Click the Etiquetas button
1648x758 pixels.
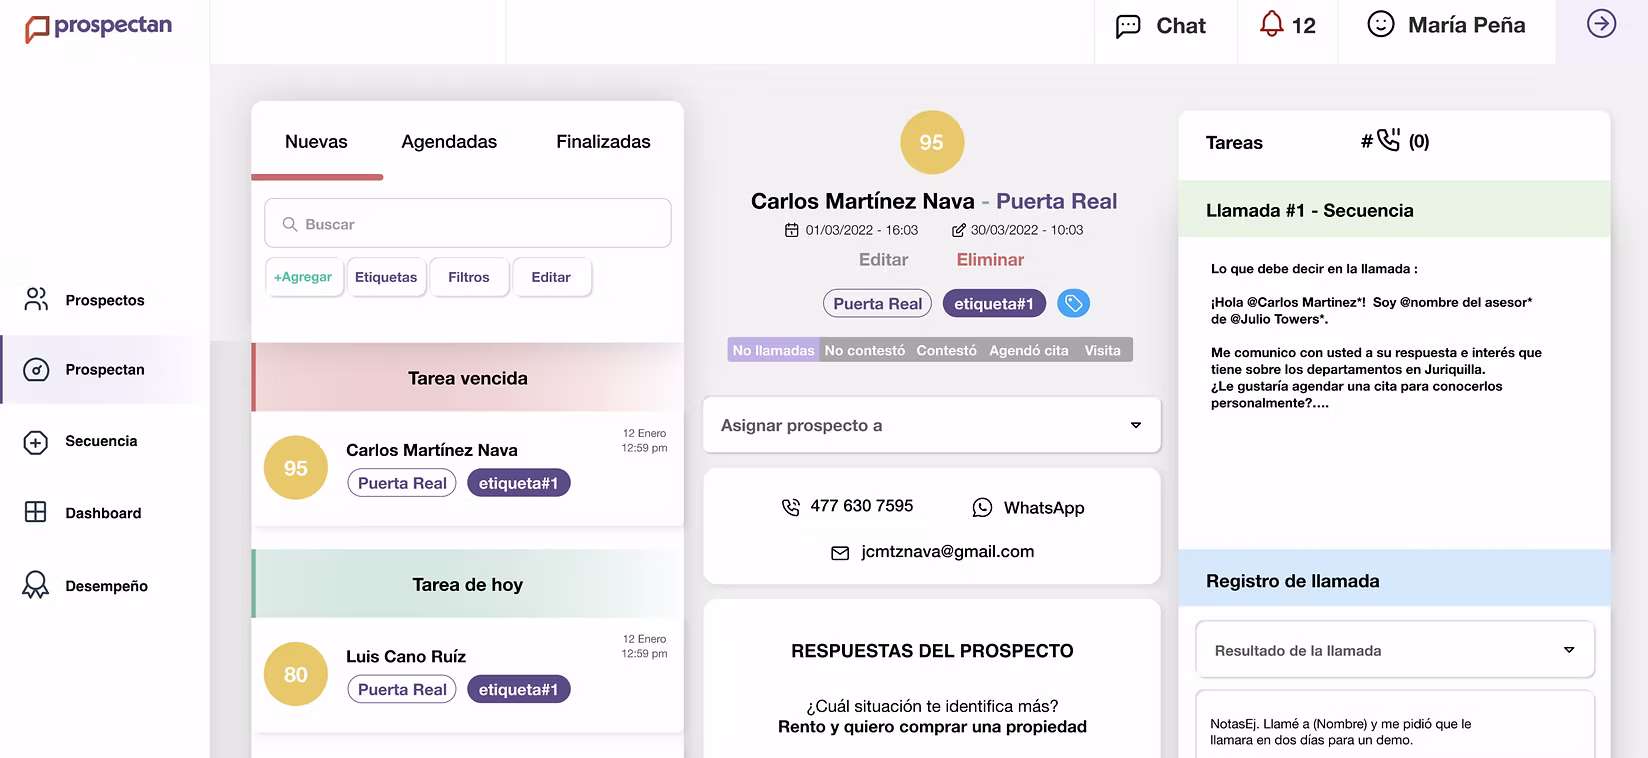[386, 277]
